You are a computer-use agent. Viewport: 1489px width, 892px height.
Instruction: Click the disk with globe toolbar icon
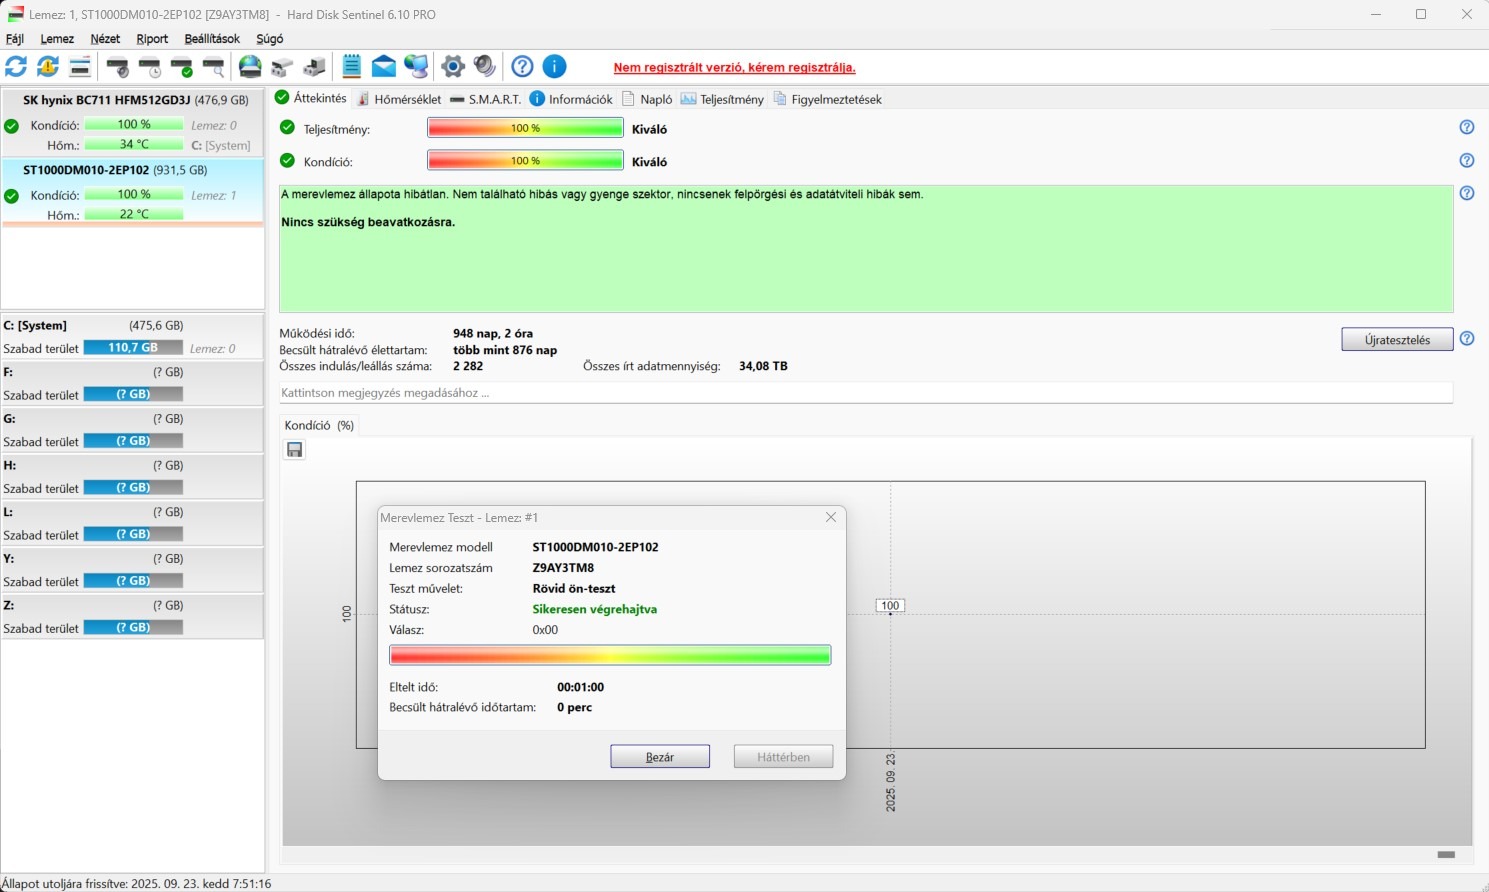pos(250,67)
